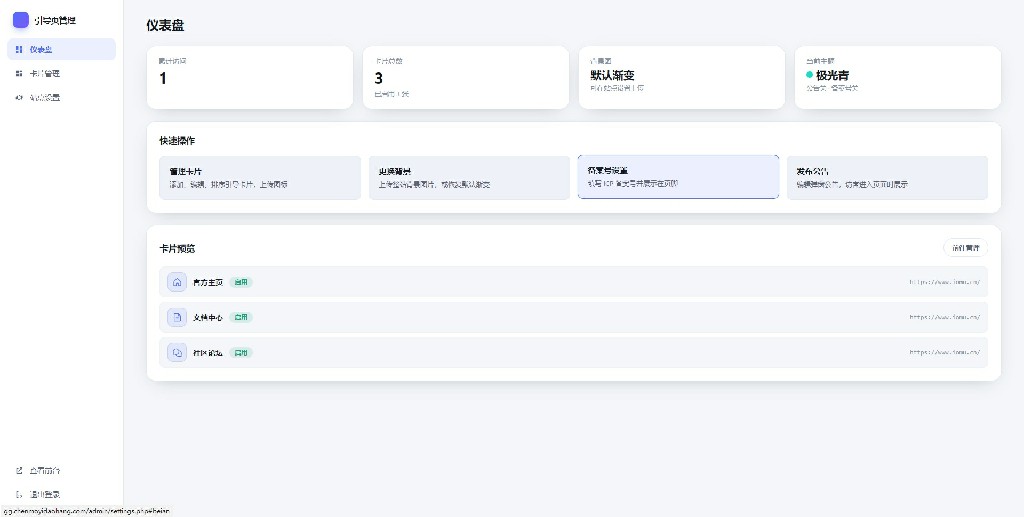
Task: Click the 默认渐变 background stat card
Action: [x=682, y=77]
